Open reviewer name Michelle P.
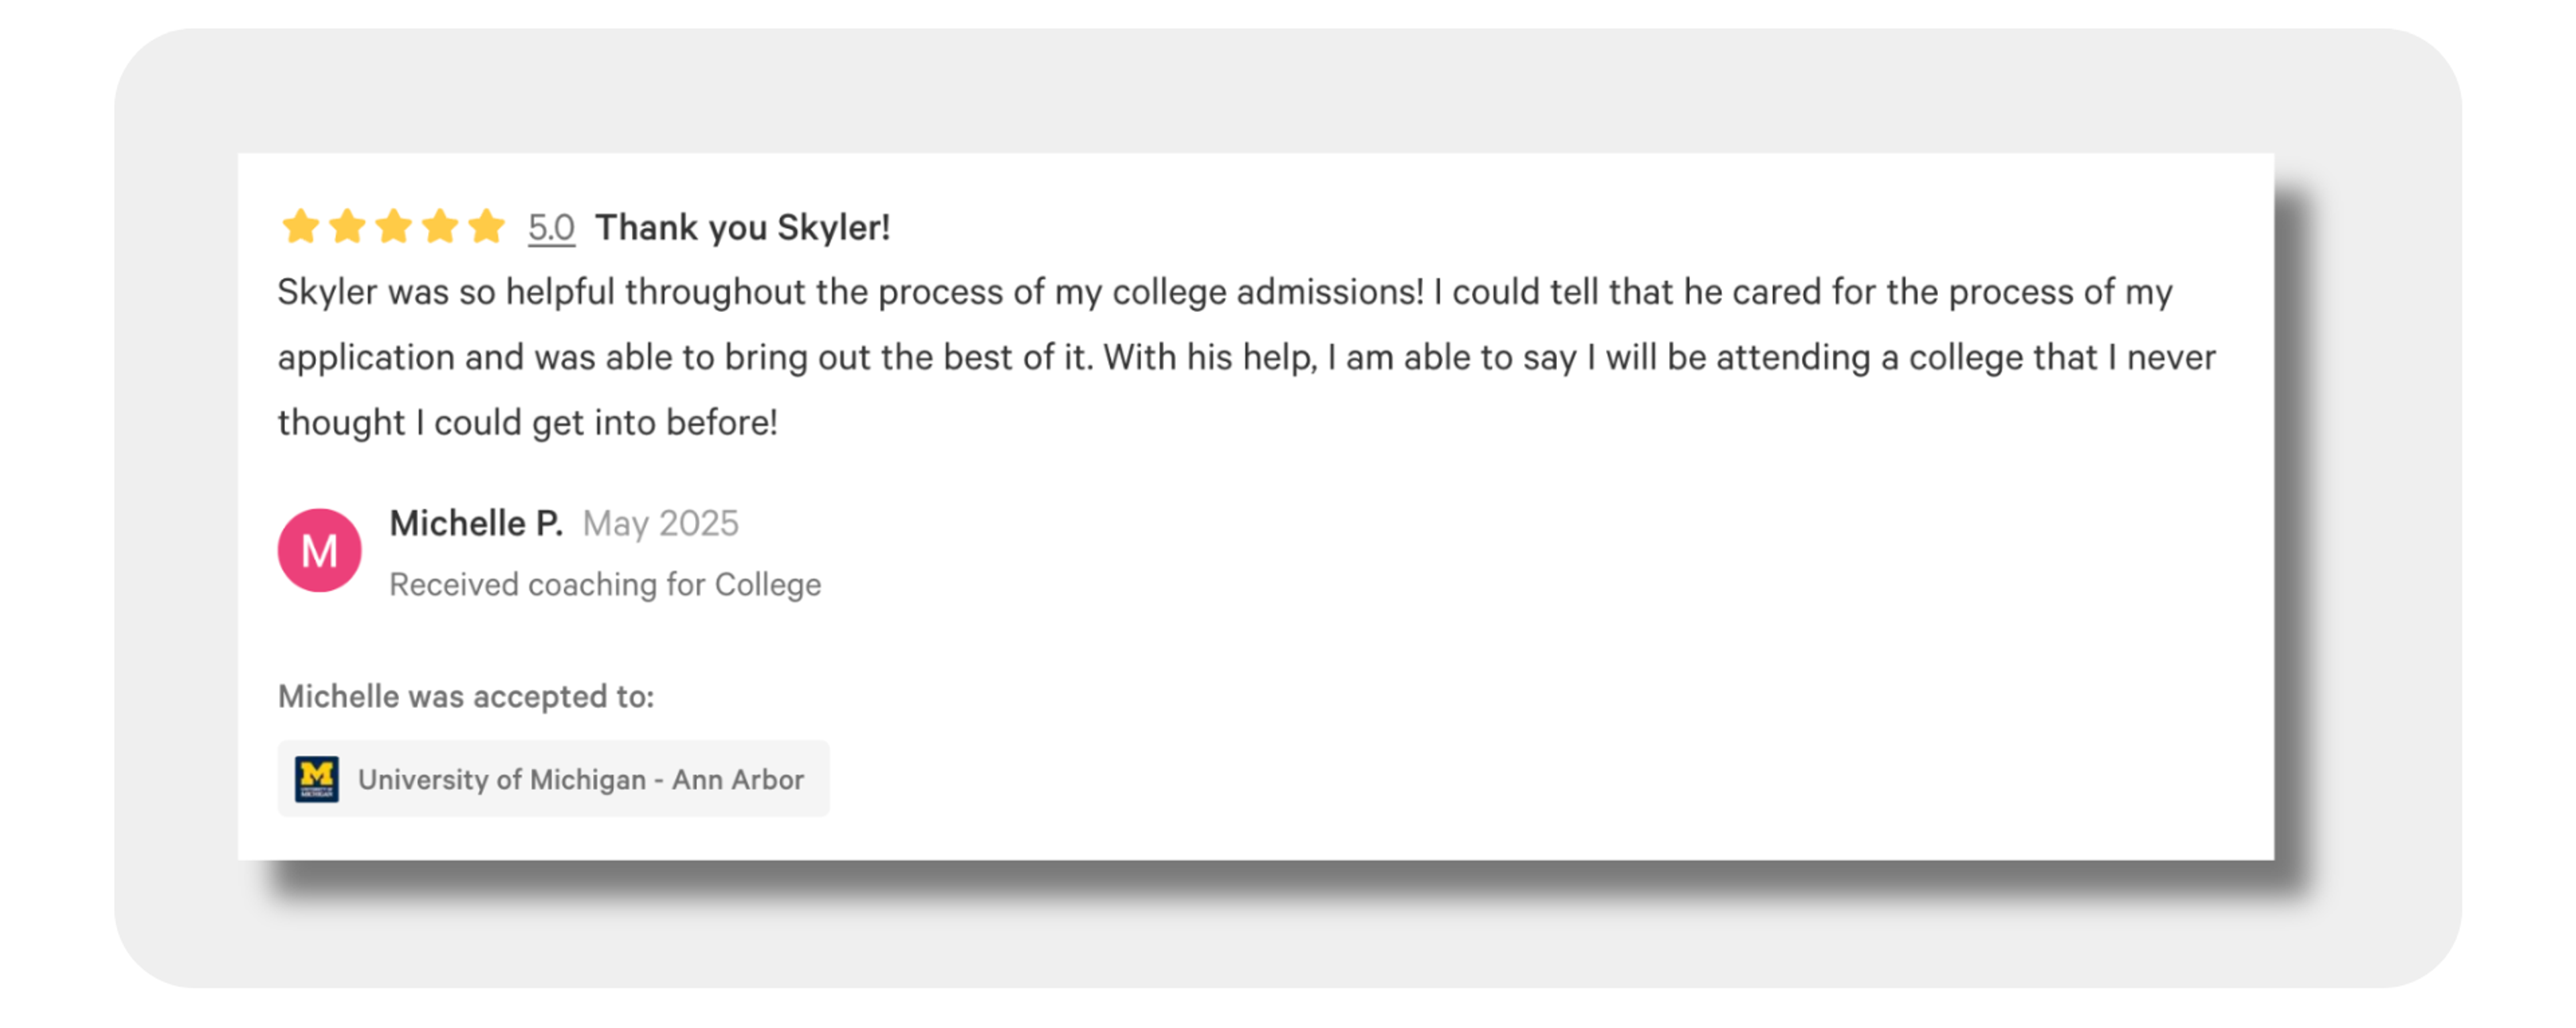 (x=476, y=523)
